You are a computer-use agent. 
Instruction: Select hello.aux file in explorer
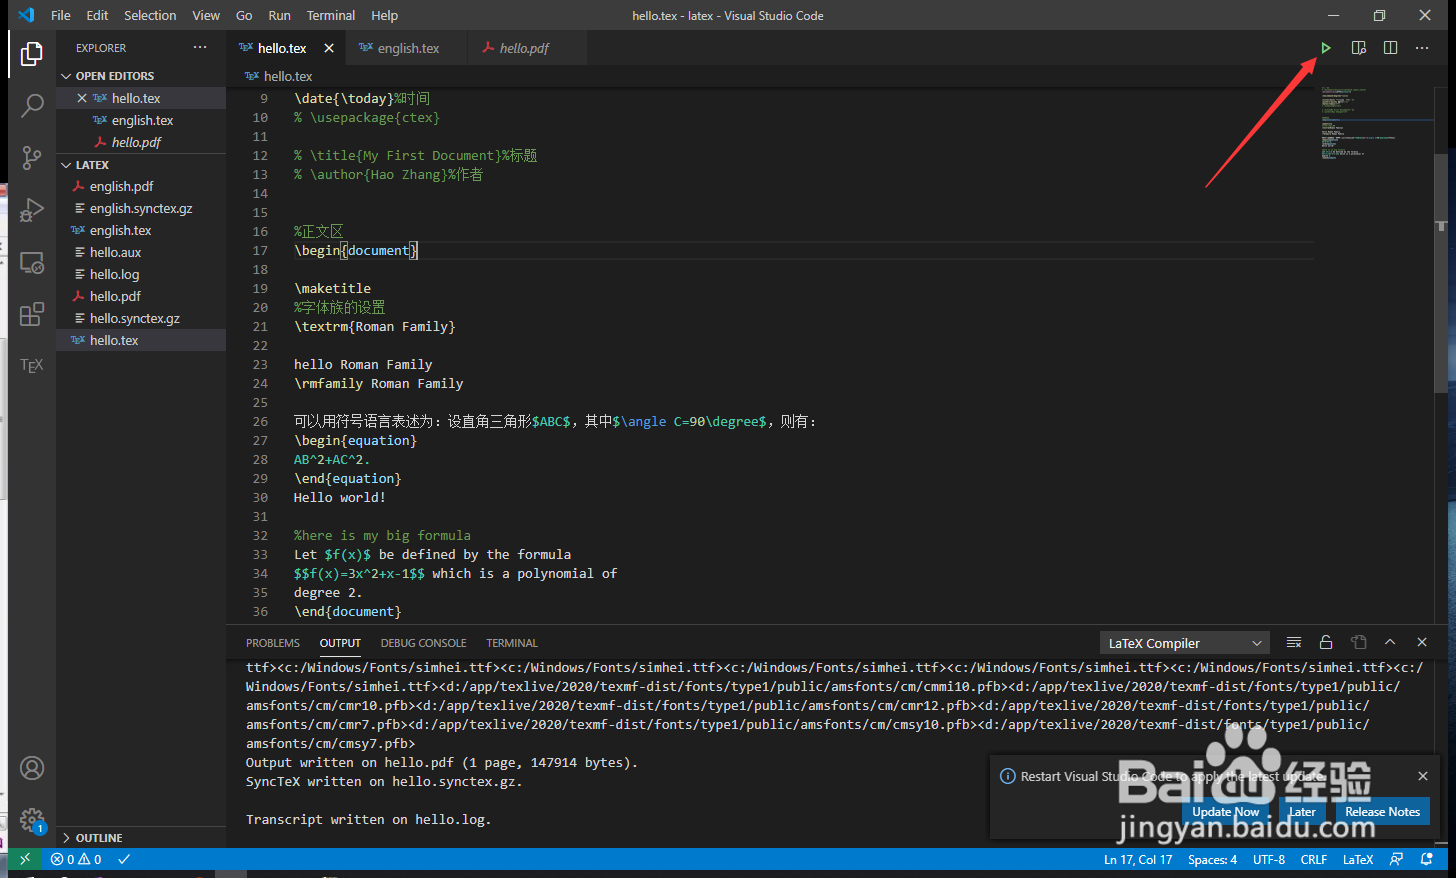click(141, 253)
